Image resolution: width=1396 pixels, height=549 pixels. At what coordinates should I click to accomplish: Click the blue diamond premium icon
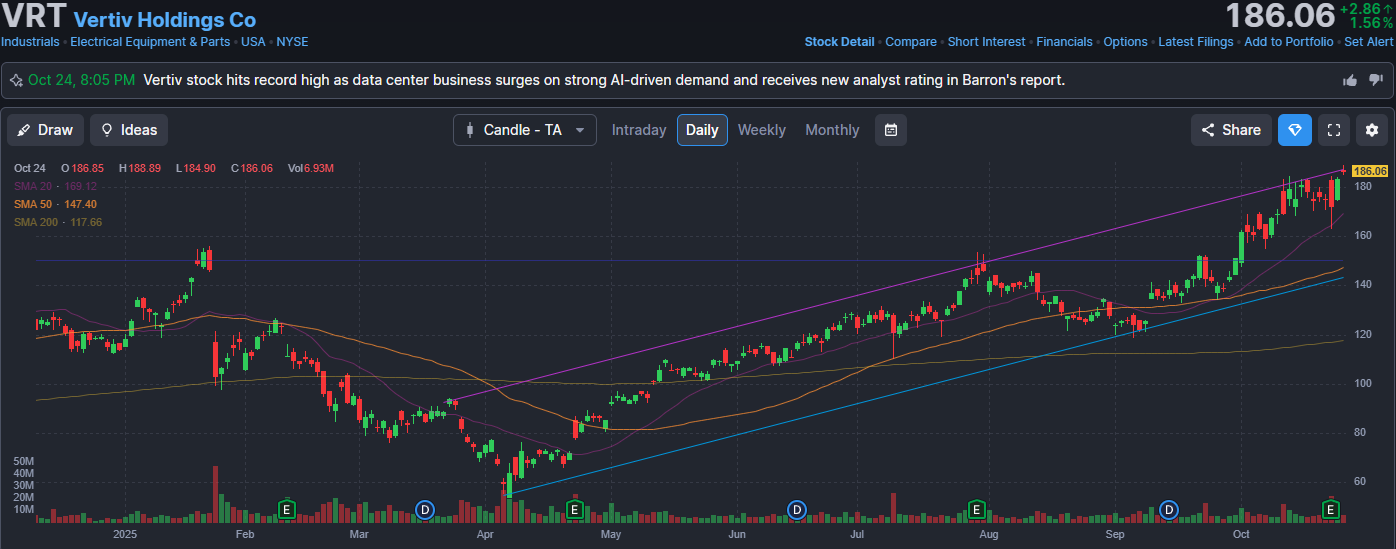click(x=1295, y=130)
